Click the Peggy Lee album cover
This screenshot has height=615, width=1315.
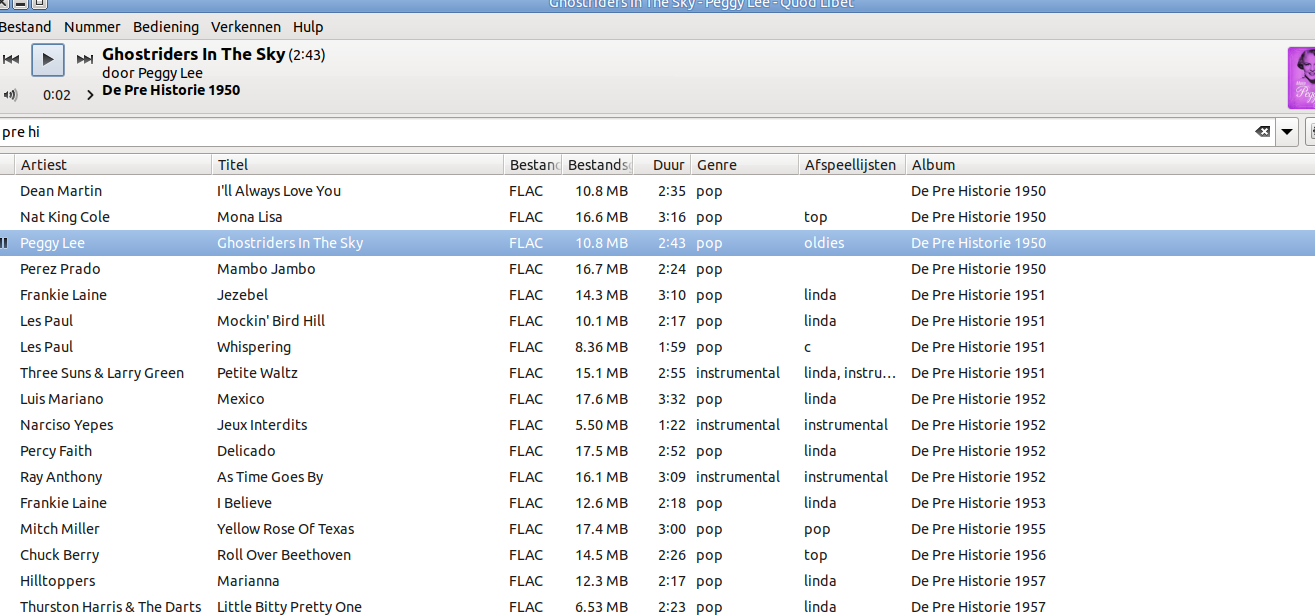[x=1300, y=78]
